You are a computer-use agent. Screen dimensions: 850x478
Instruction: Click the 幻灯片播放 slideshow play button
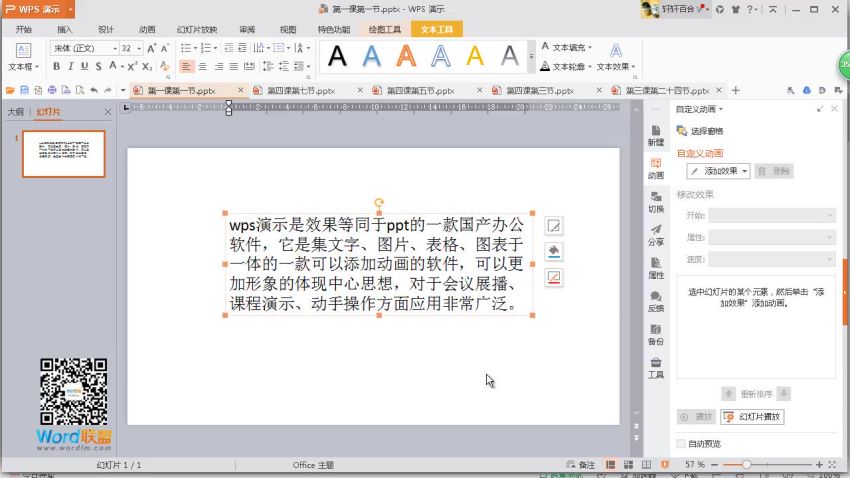click(x=752, y=416)
